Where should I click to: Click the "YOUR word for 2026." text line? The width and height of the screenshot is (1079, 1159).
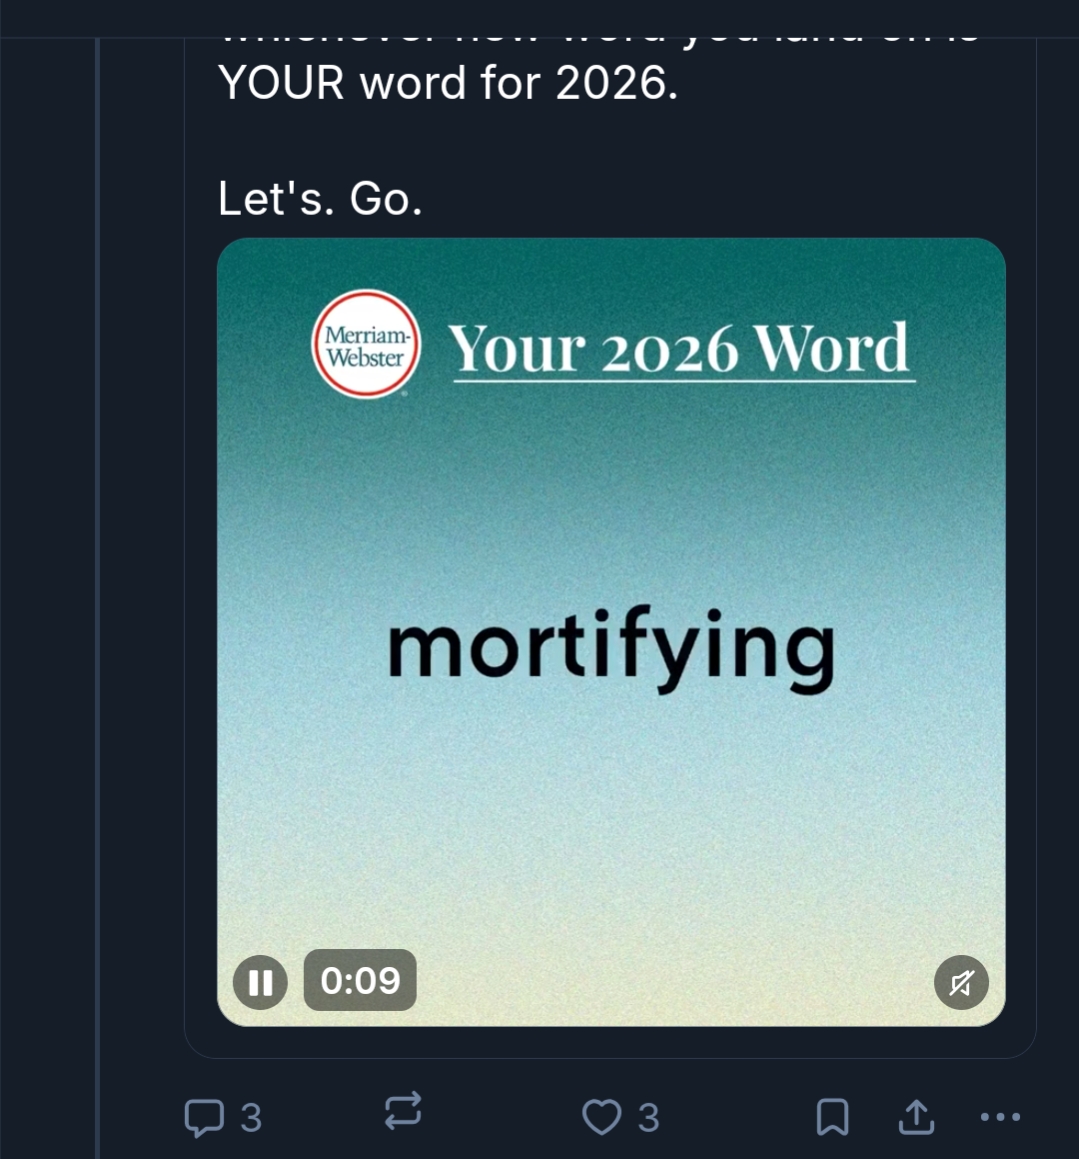tap(448, 83)
